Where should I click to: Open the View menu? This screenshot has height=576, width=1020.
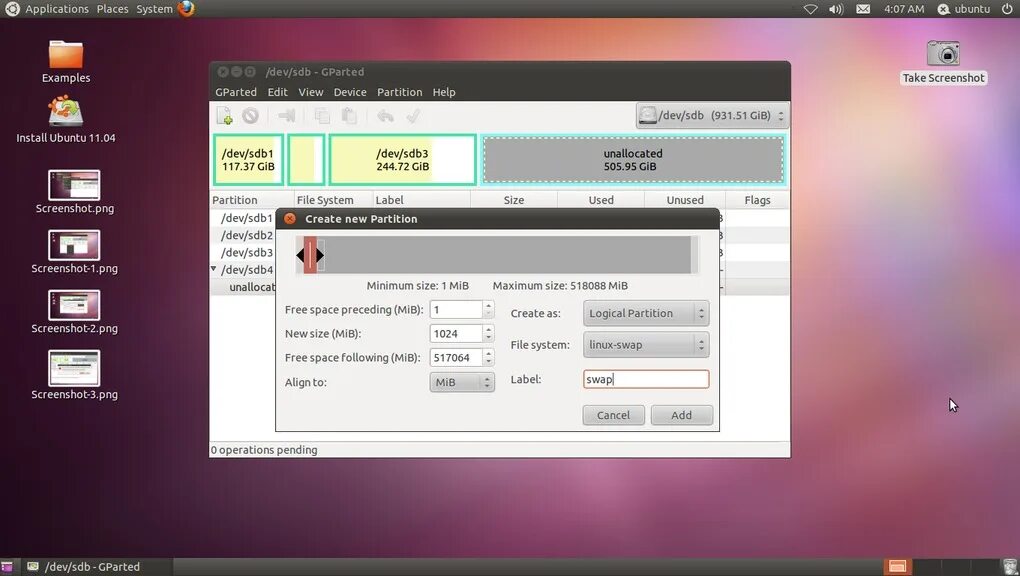pos(311,92)
